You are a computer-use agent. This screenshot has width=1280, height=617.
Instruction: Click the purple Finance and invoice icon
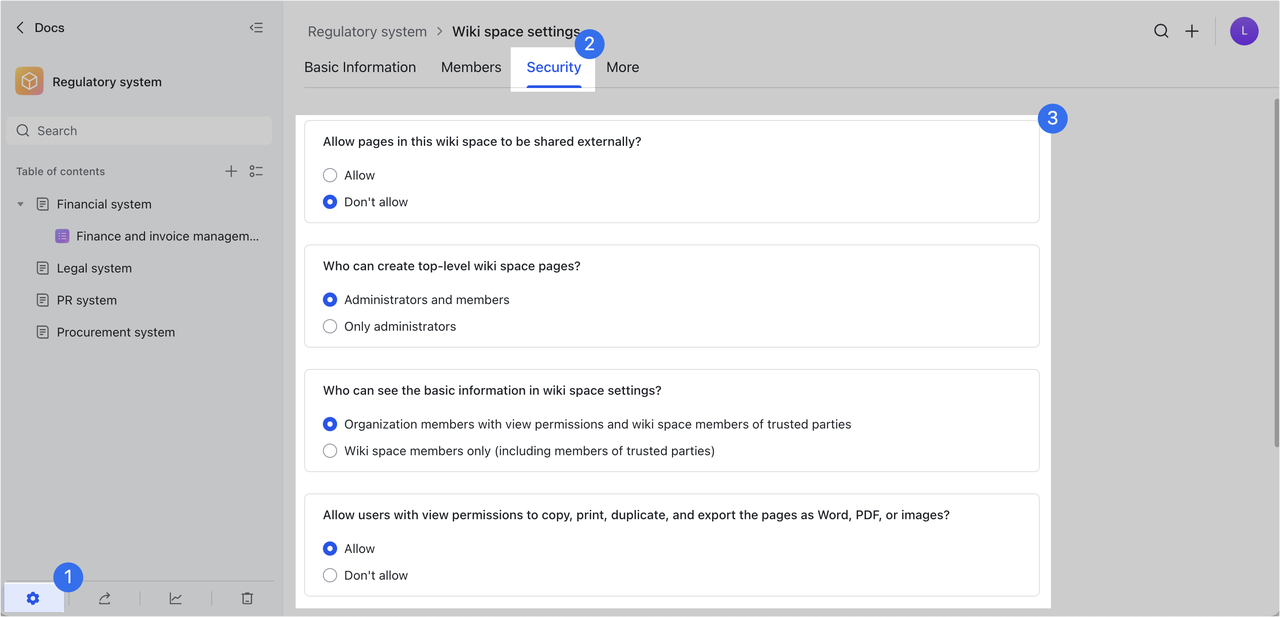(x=62, y=236)
